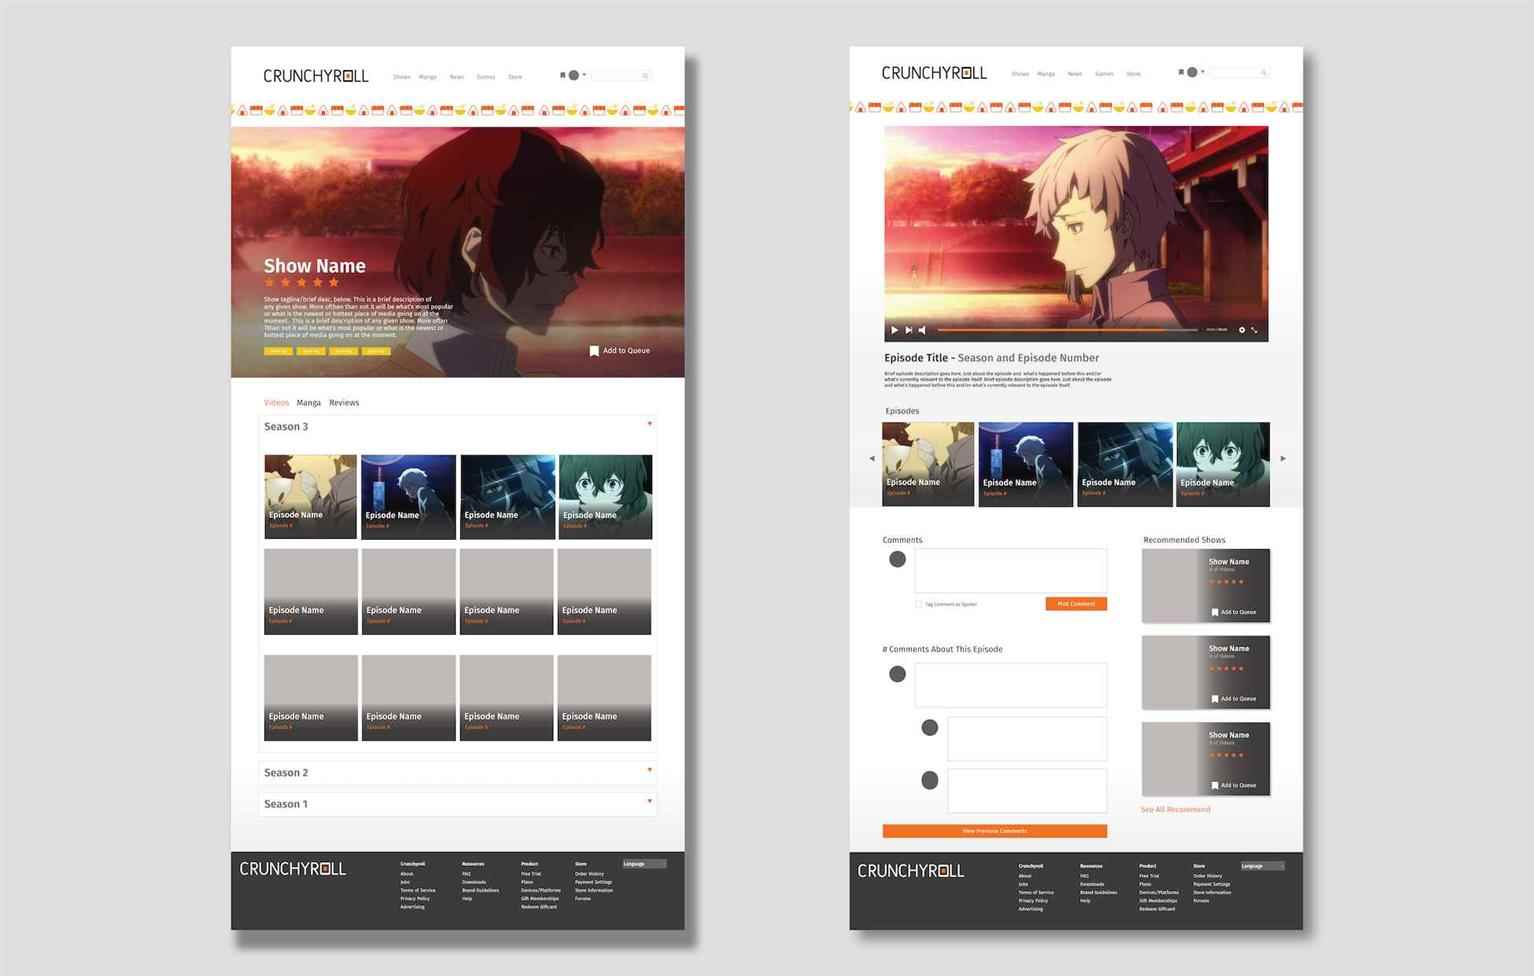Click in the new comment text box
This screenshot has width=1534, height=976.
coord(1011,570)
